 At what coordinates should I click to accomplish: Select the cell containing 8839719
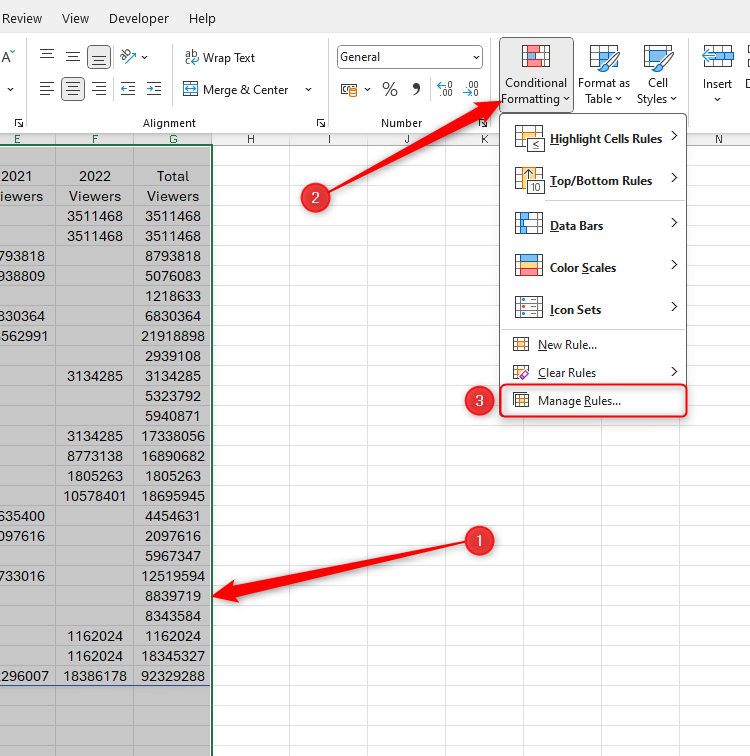tap(173, 596)
